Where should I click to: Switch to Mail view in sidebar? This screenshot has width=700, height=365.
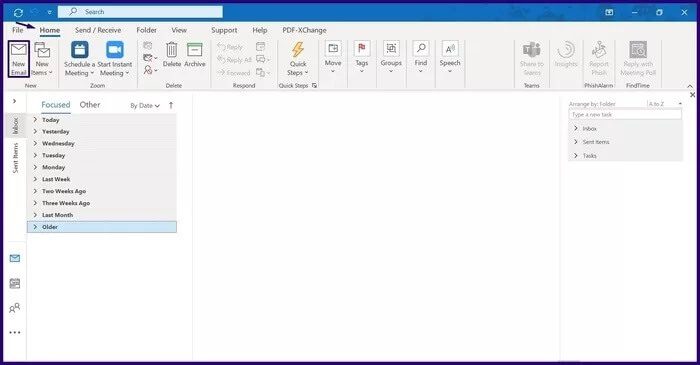pyautogui.click(x=15, y=258)
